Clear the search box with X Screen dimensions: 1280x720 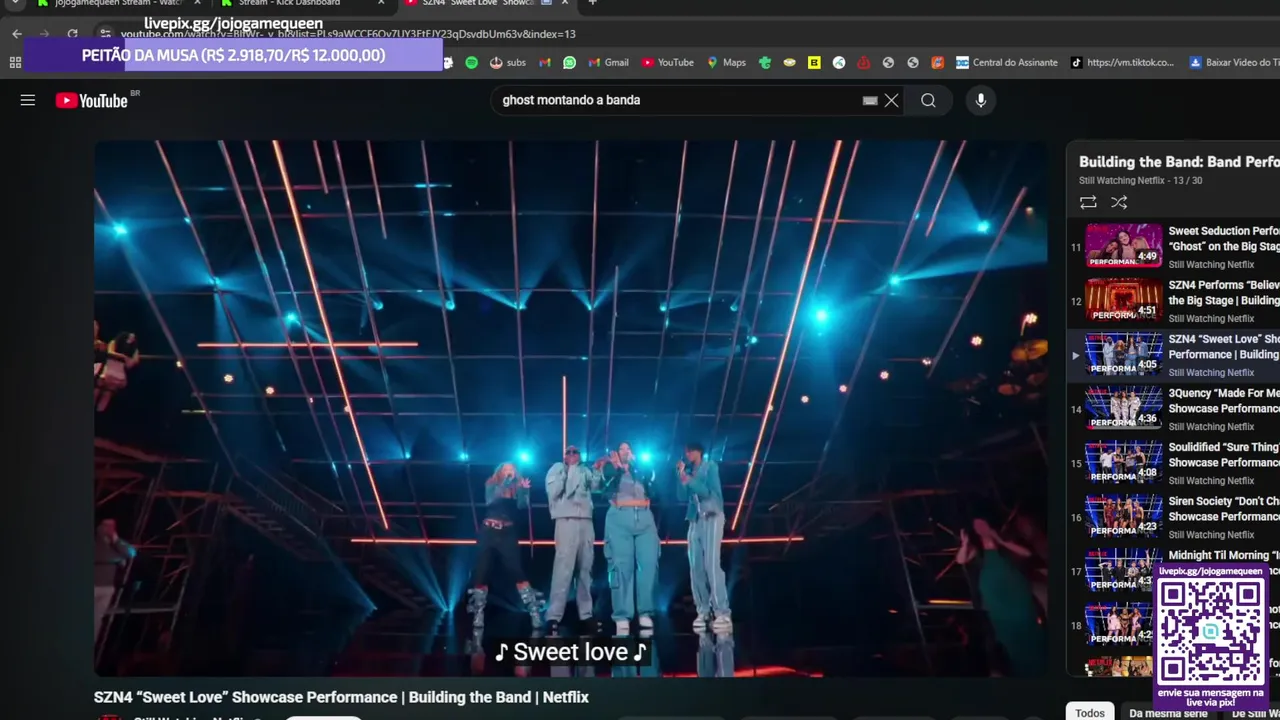(x=891, y=100)
